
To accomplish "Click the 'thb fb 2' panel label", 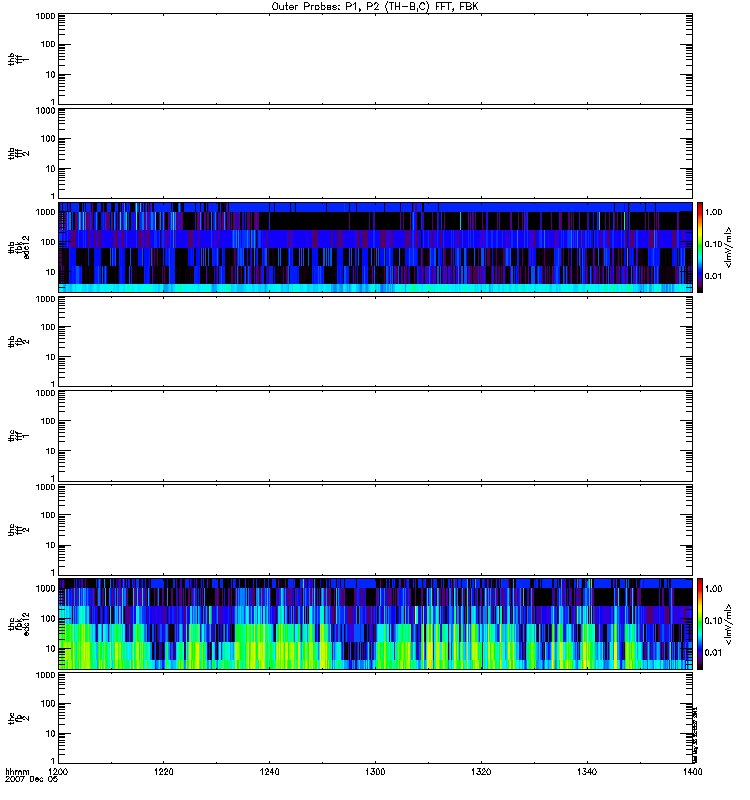I will tap(18, 342).
